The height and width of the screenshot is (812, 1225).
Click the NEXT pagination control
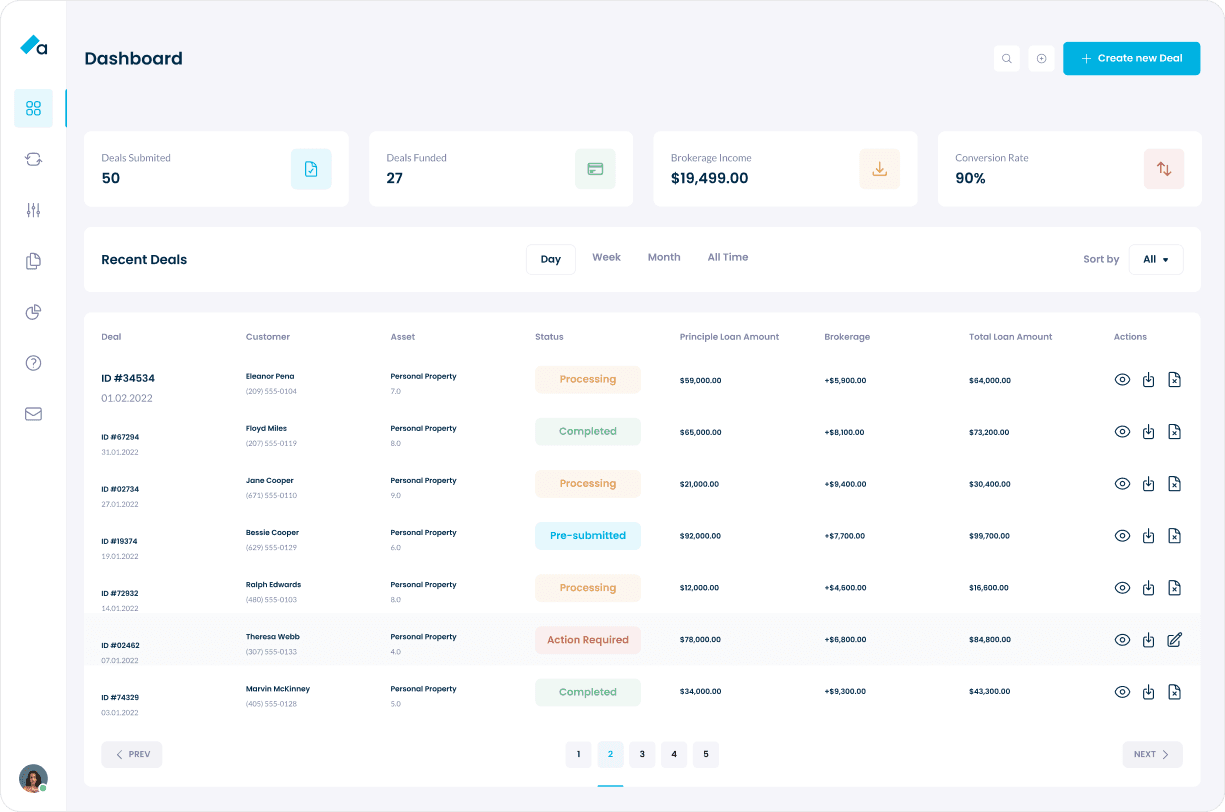coord(1152,754)
